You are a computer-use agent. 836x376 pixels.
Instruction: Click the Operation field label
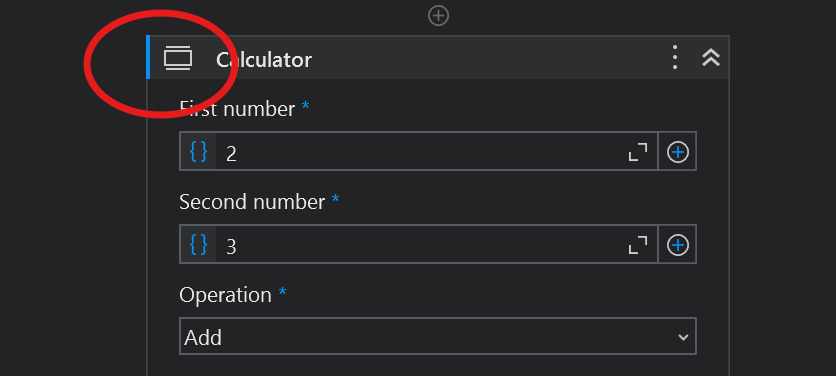tap(225, 294)
